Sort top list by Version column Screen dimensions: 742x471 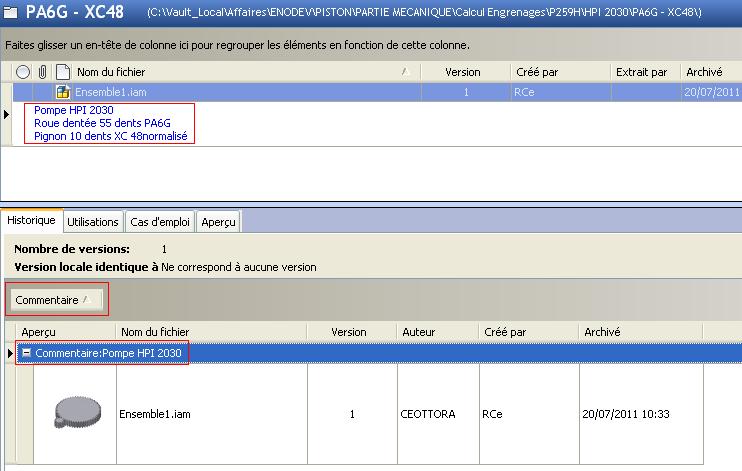coord(465,72)
